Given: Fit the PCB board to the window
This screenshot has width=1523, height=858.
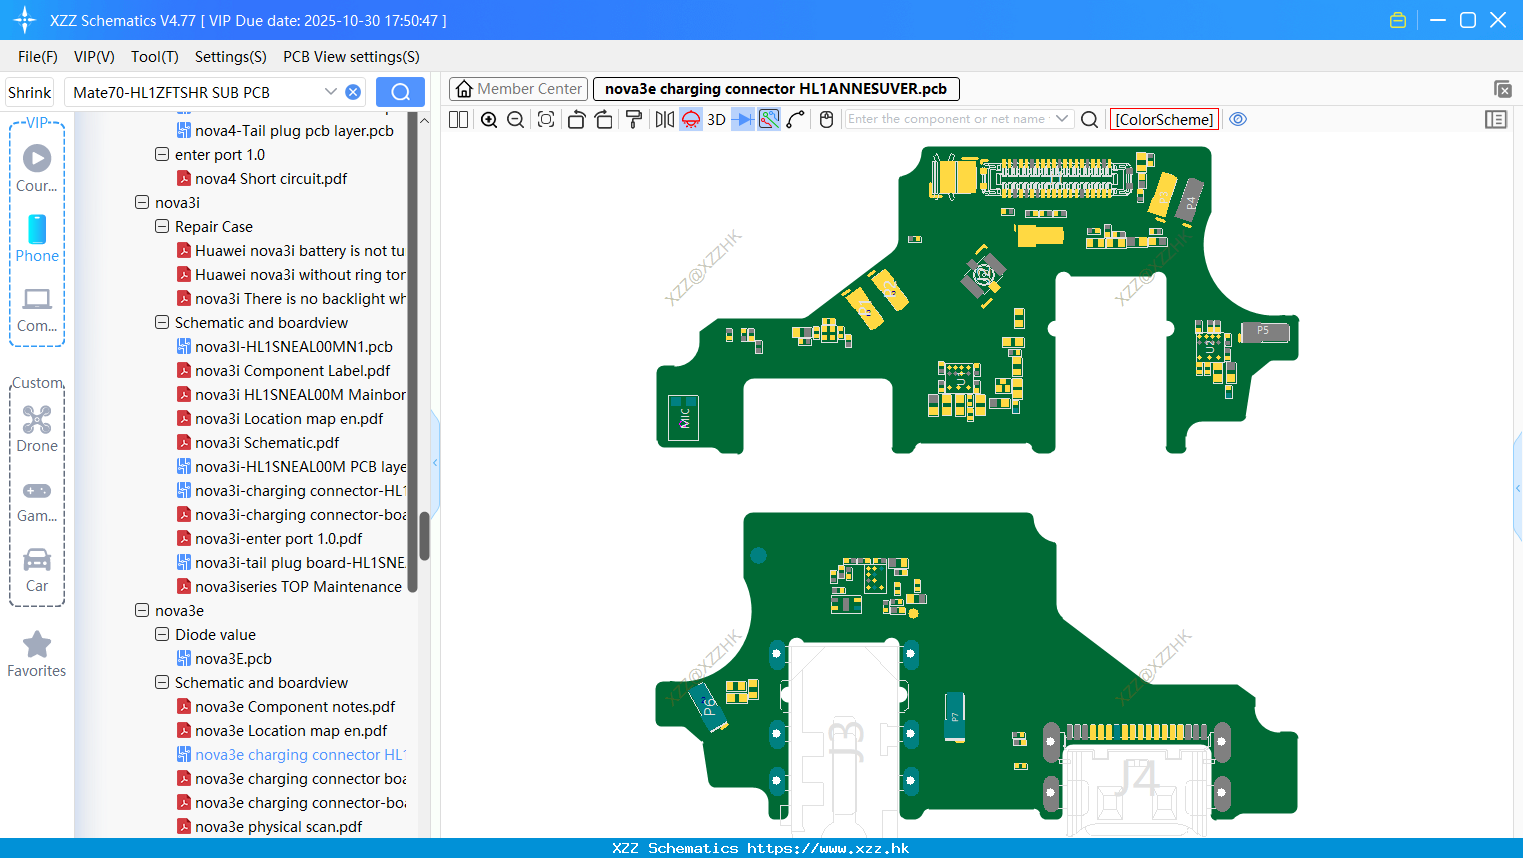Looking at the screenshot, I should [x=546, y=119].
